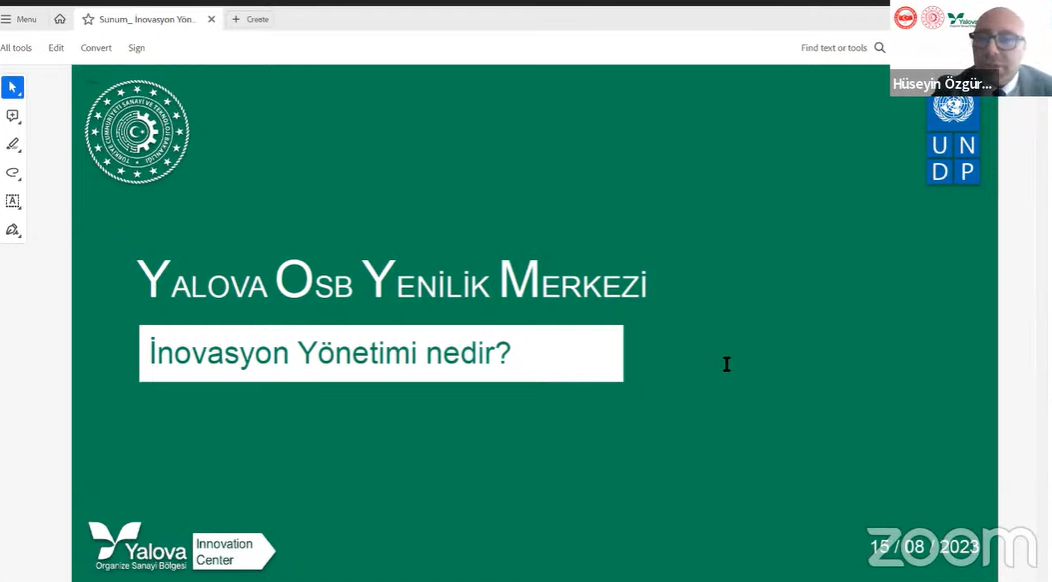
Task: Open the Fill & Sign pen tool
Action: click(12, 230)
